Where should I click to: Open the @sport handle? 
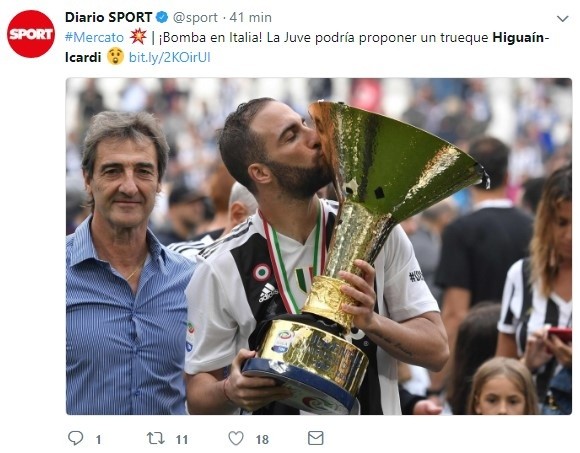point(195,17)
